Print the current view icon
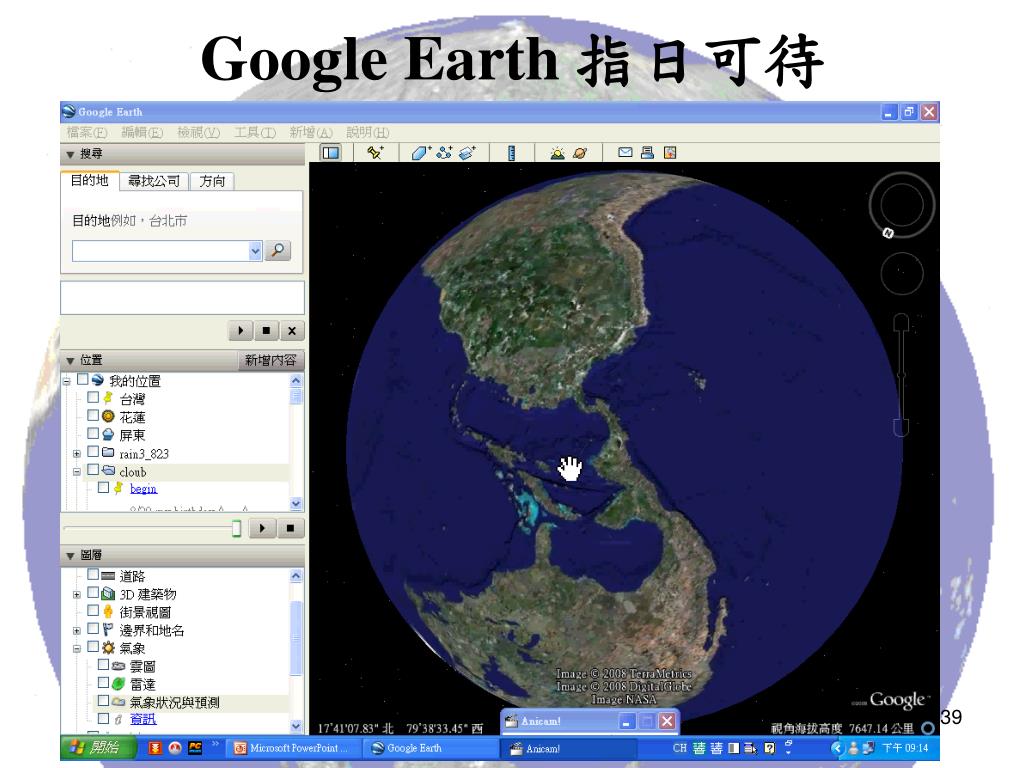 point(647,152)
